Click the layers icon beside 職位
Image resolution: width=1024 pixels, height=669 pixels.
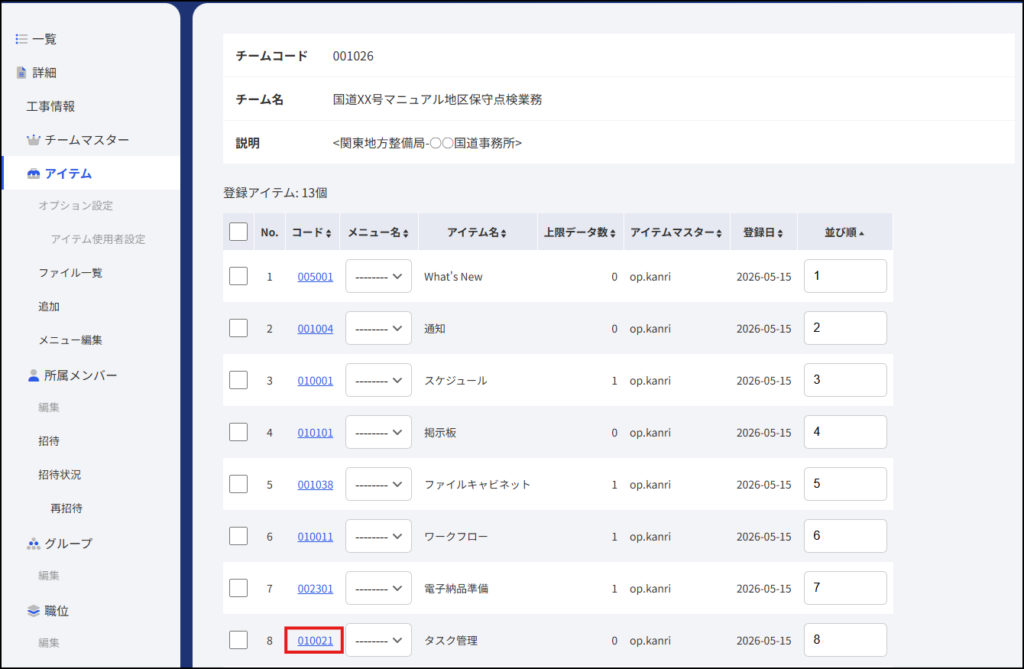pos(33,611)
